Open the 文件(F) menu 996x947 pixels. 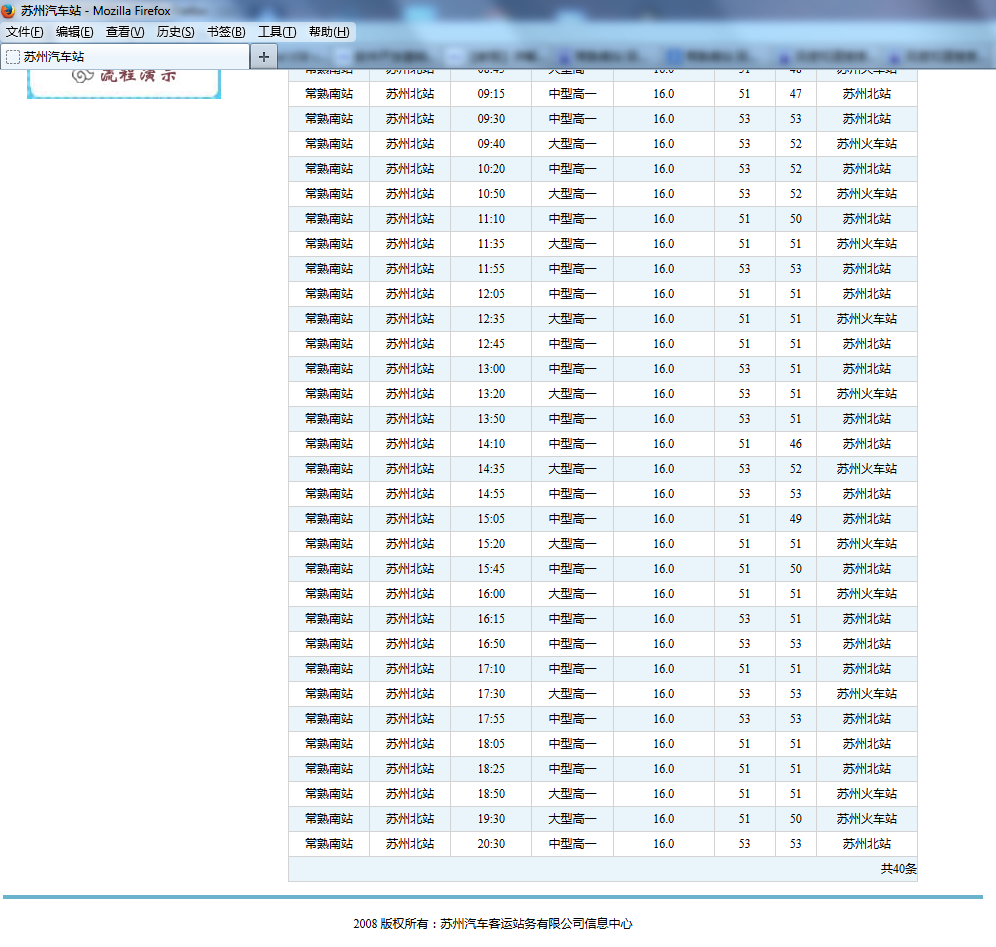tap(25, 32)
